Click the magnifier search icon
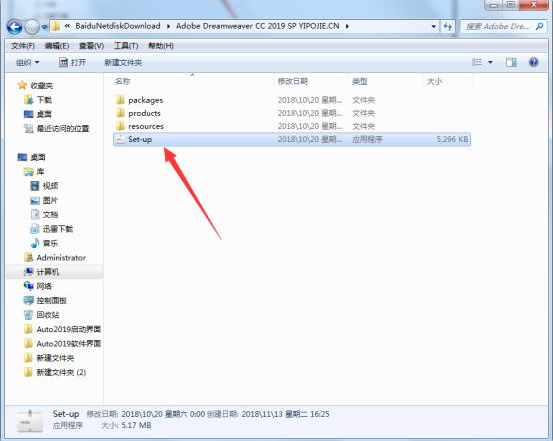Screen dimensions: 553x441 coord(539,26)
